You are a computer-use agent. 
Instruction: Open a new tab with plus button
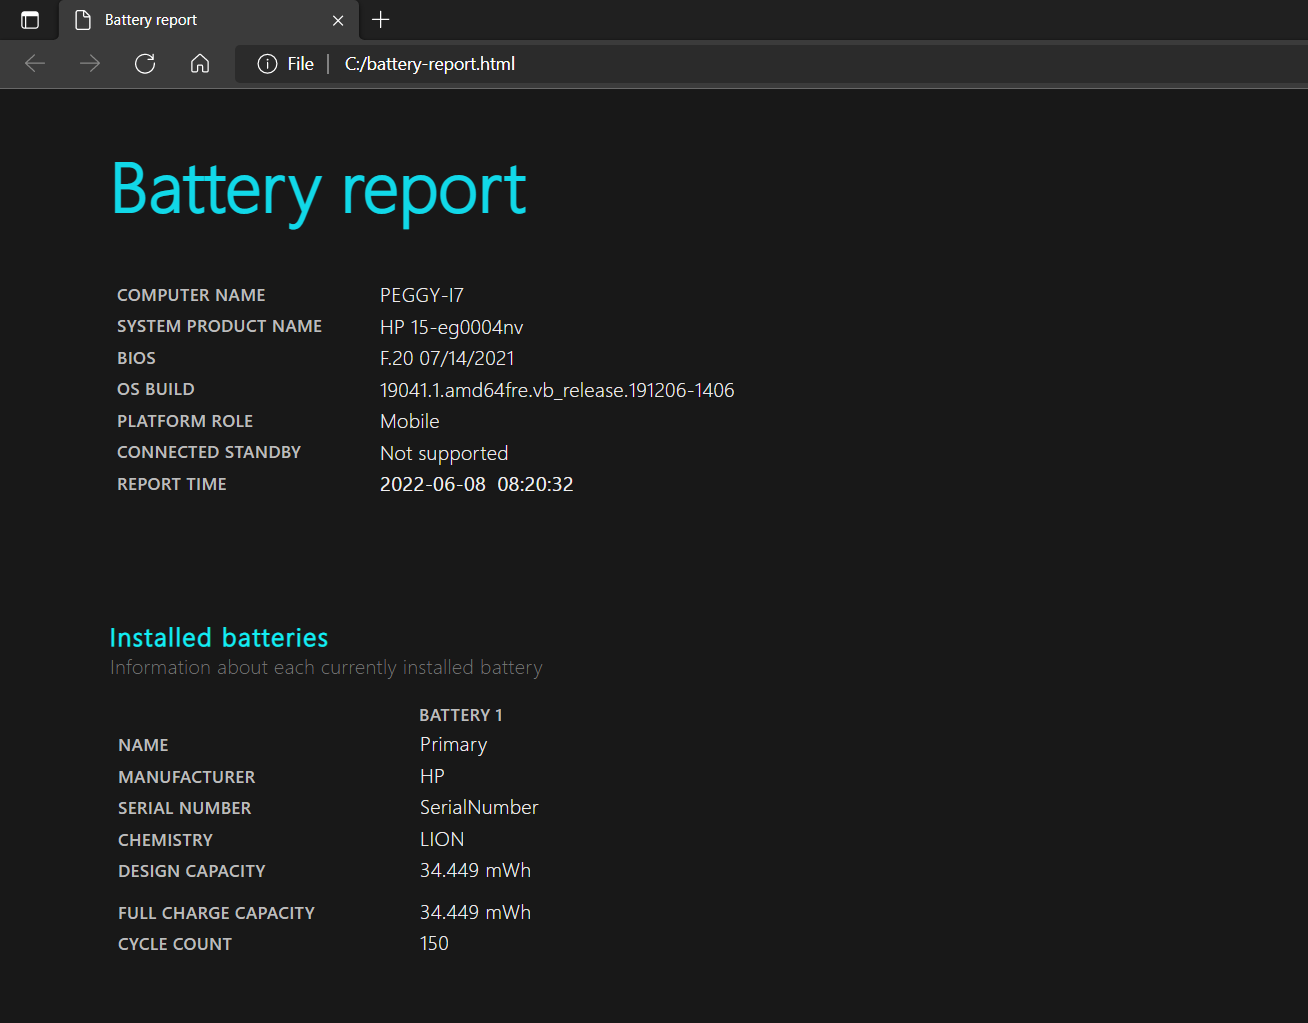[x=381, y=20]
